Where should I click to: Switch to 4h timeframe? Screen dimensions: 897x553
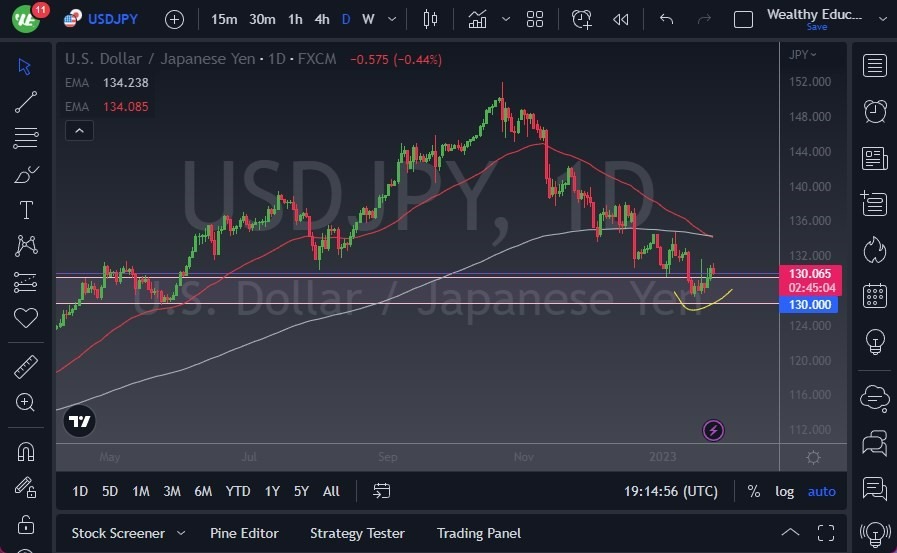(322, 19)
